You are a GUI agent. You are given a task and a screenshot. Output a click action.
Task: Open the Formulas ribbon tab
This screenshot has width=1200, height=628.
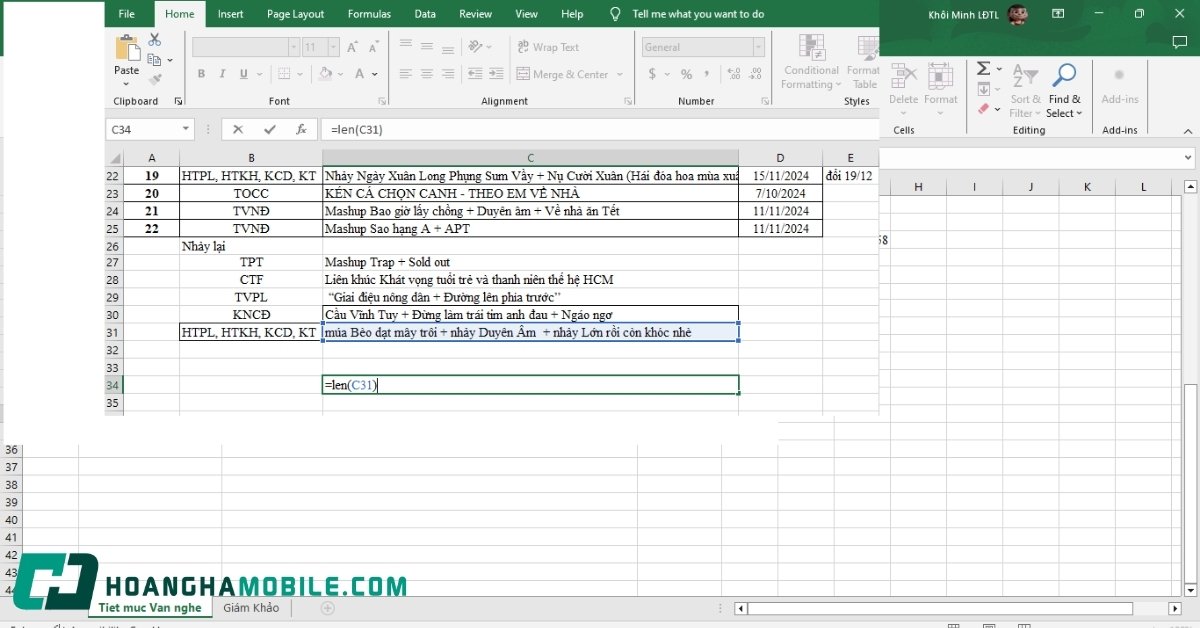coord(369,14)
